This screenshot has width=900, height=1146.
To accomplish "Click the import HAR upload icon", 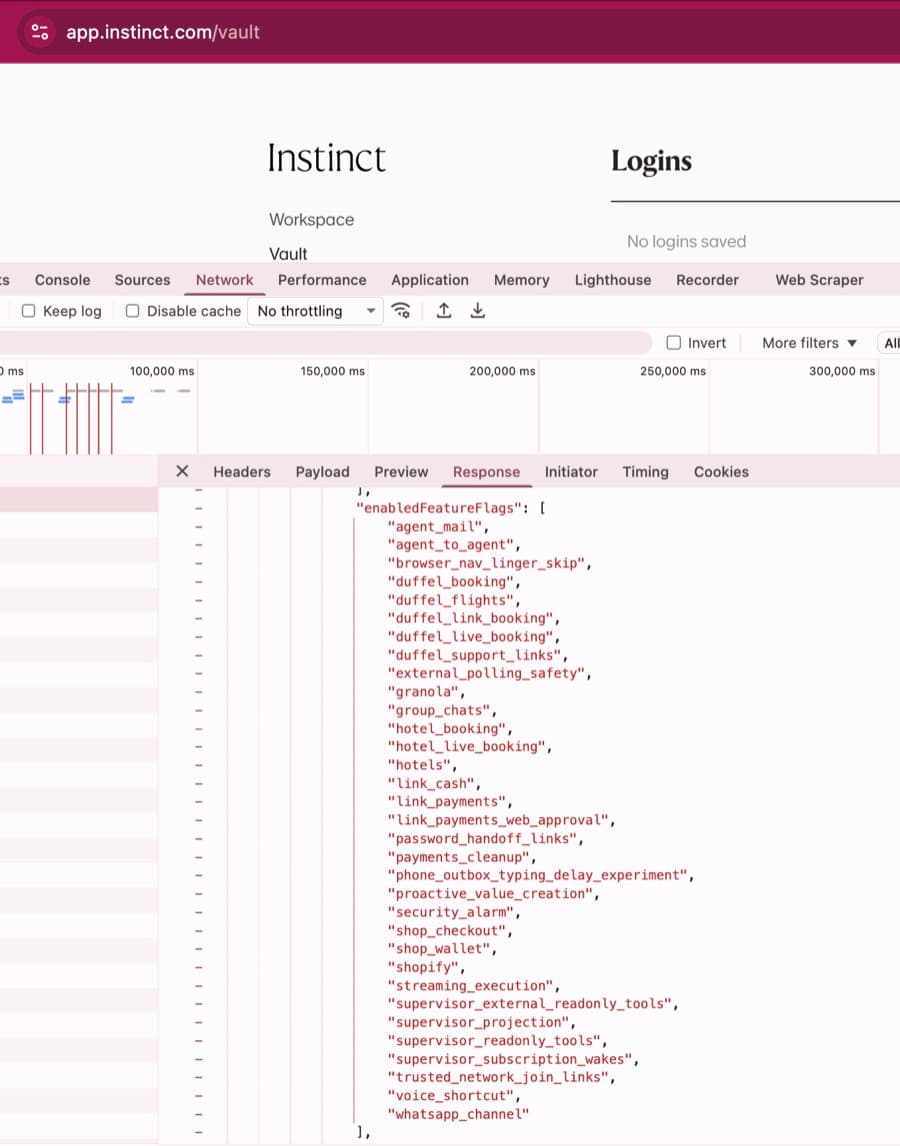I will (444, 311).
